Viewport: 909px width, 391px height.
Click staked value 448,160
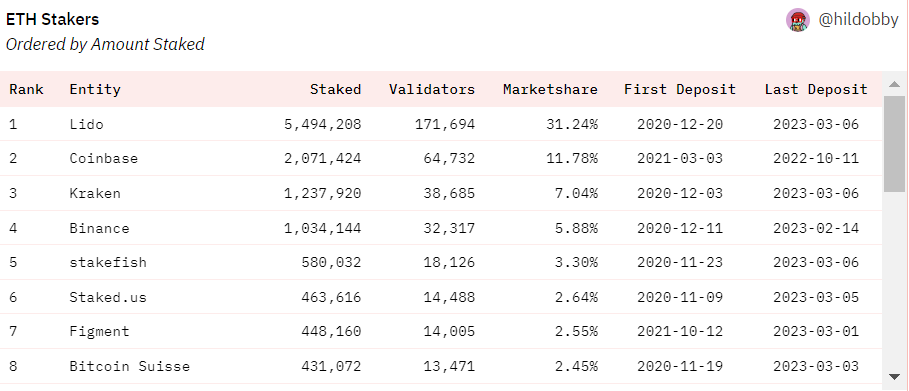click(331, 331)
